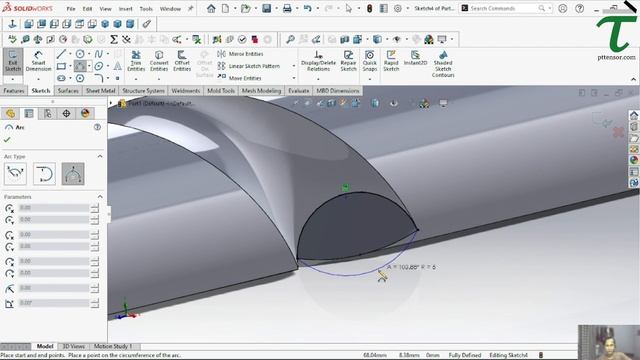Select the Centerpoint Arc type
The height and width of the screenshot is (360, 640).
pos(15,173)
